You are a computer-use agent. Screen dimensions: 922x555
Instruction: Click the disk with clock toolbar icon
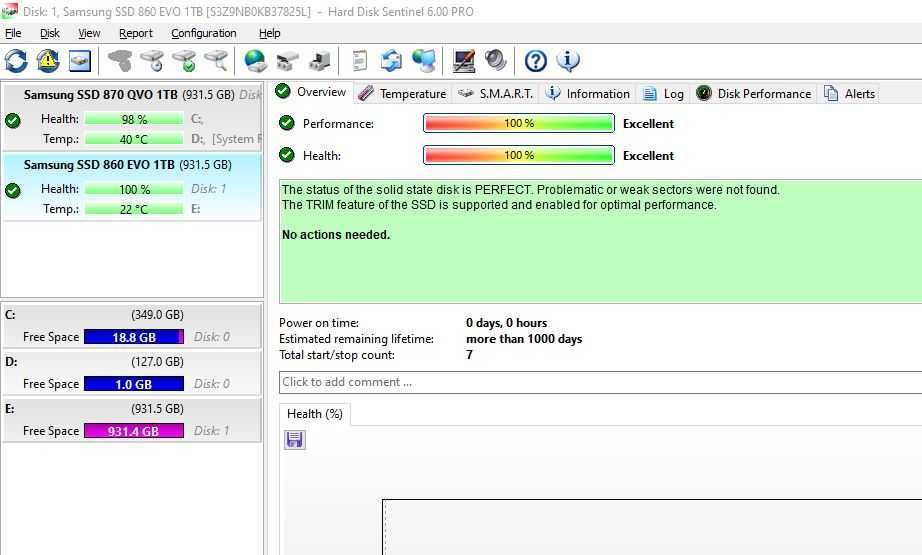point(153,61)
